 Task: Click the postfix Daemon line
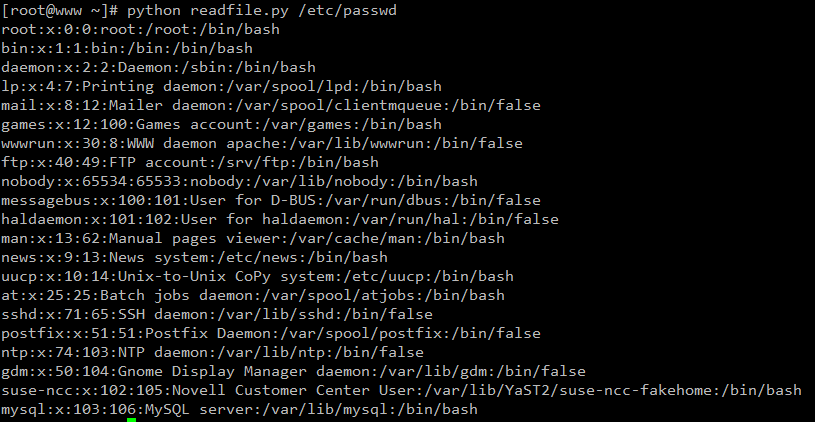click(271, 333)
